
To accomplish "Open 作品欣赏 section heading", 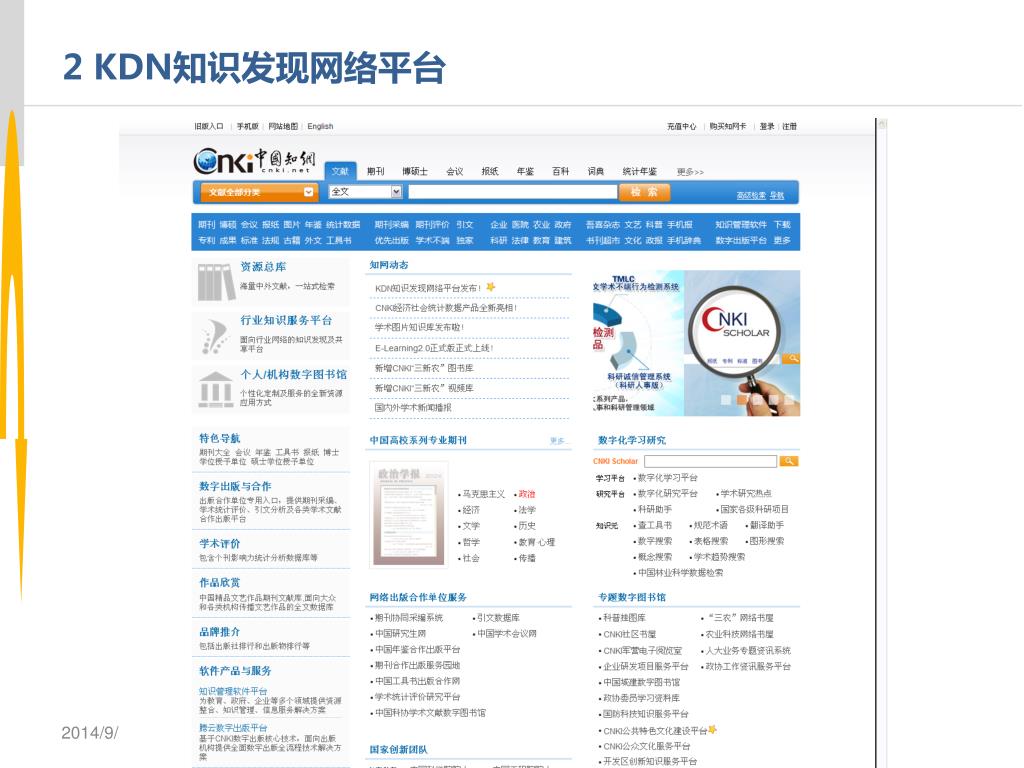I will point(219,582).
